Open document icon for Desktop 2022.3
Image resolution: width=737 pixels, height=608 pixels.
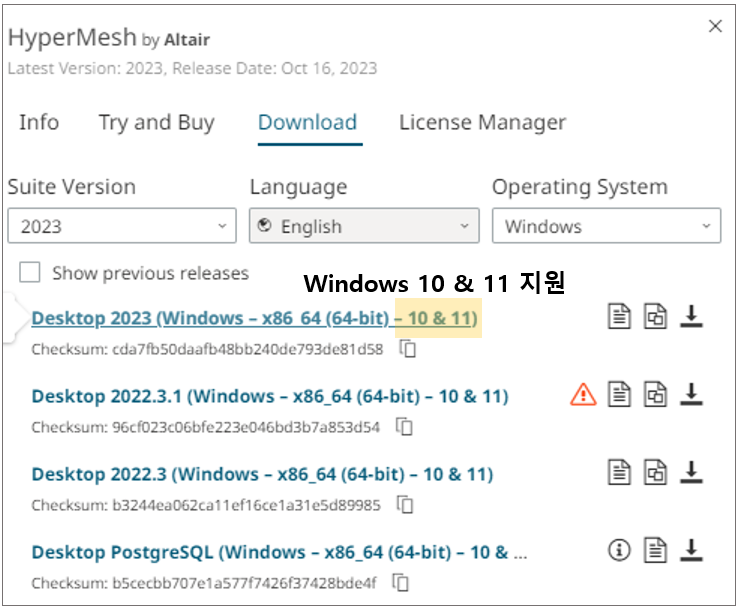[x=619, y=472]
